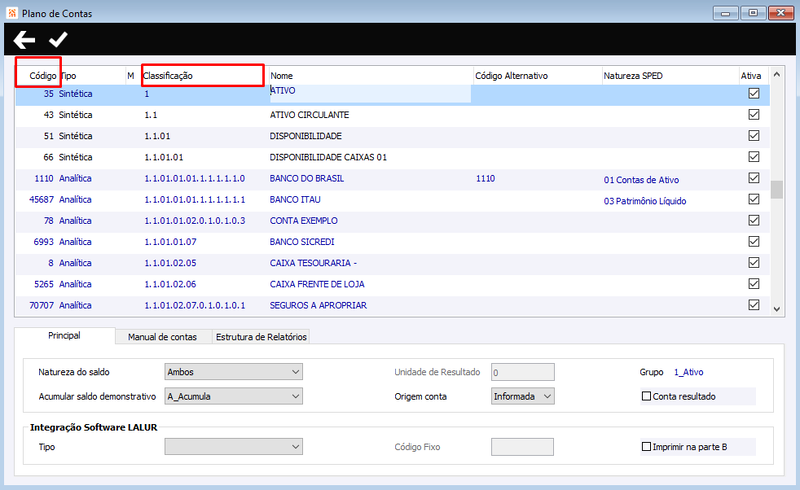The width and height of the screenshot is (800, 490).
Task: Click the Natureza SPED column header
Action: coord(633,76)
